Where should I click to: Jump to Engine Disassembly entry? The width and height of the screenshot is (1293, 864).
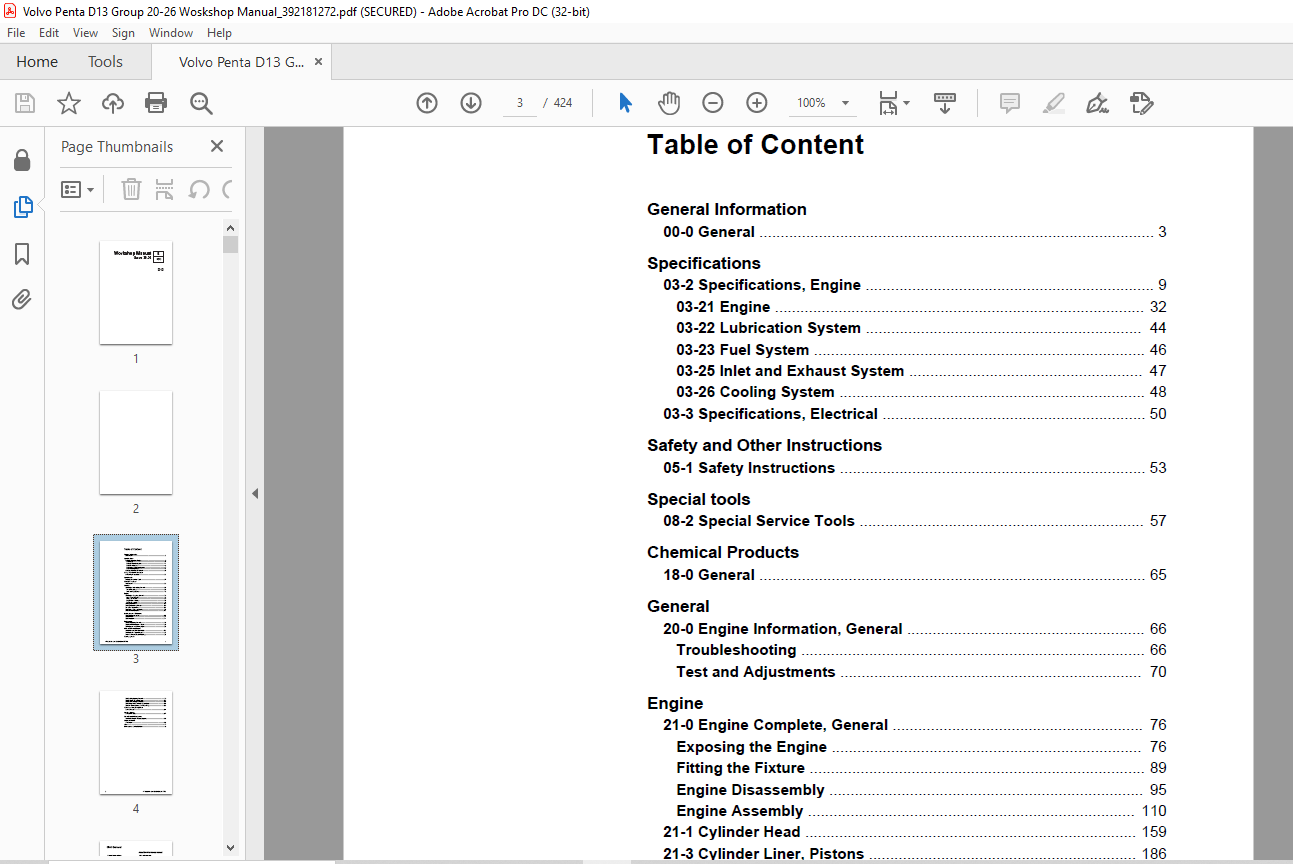(921, 790)
